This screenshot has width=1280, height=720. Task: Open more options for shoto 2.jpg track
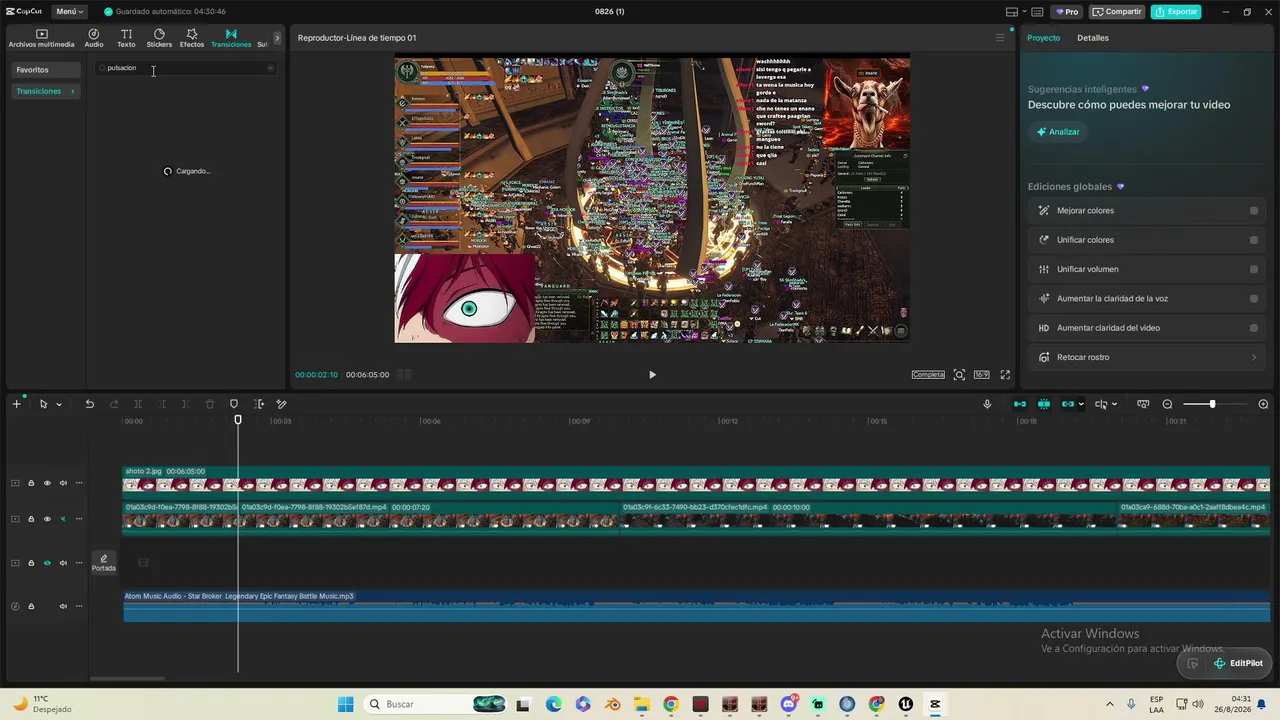[79, 483]
